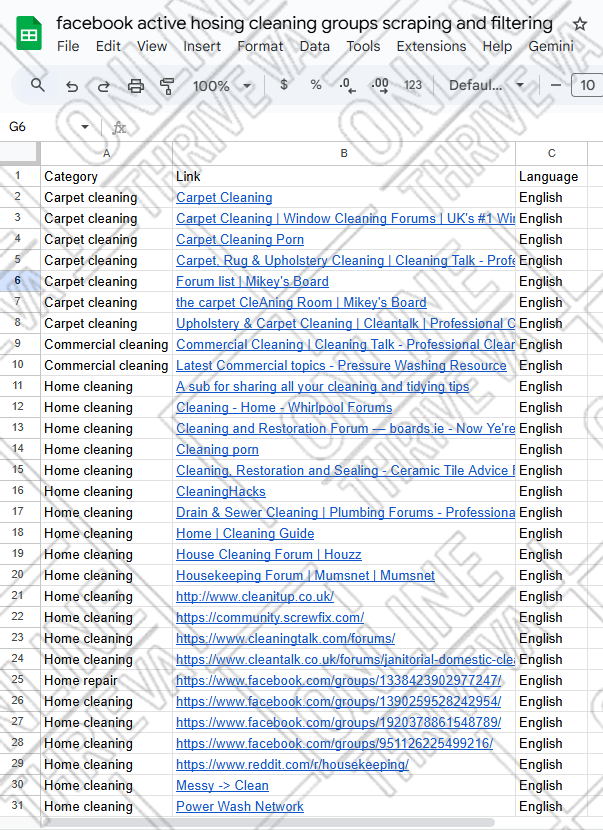Undo the last action

[72, 85]
